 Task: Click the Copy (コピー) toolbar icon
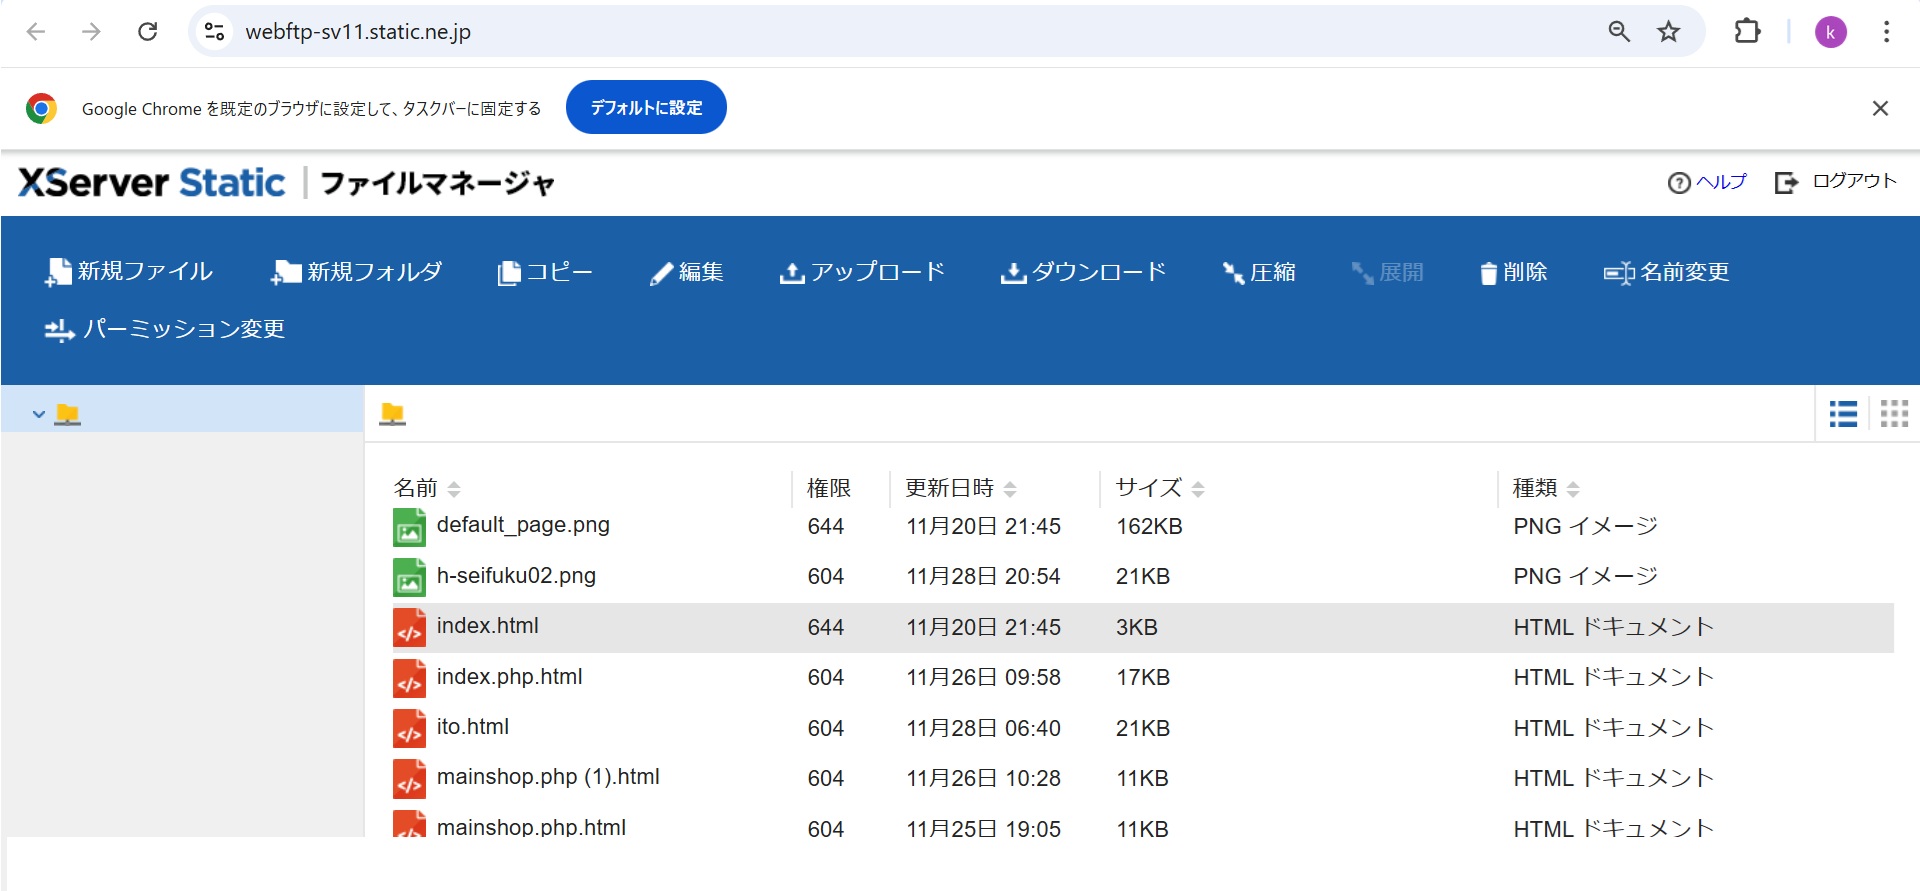click(545, 272)
